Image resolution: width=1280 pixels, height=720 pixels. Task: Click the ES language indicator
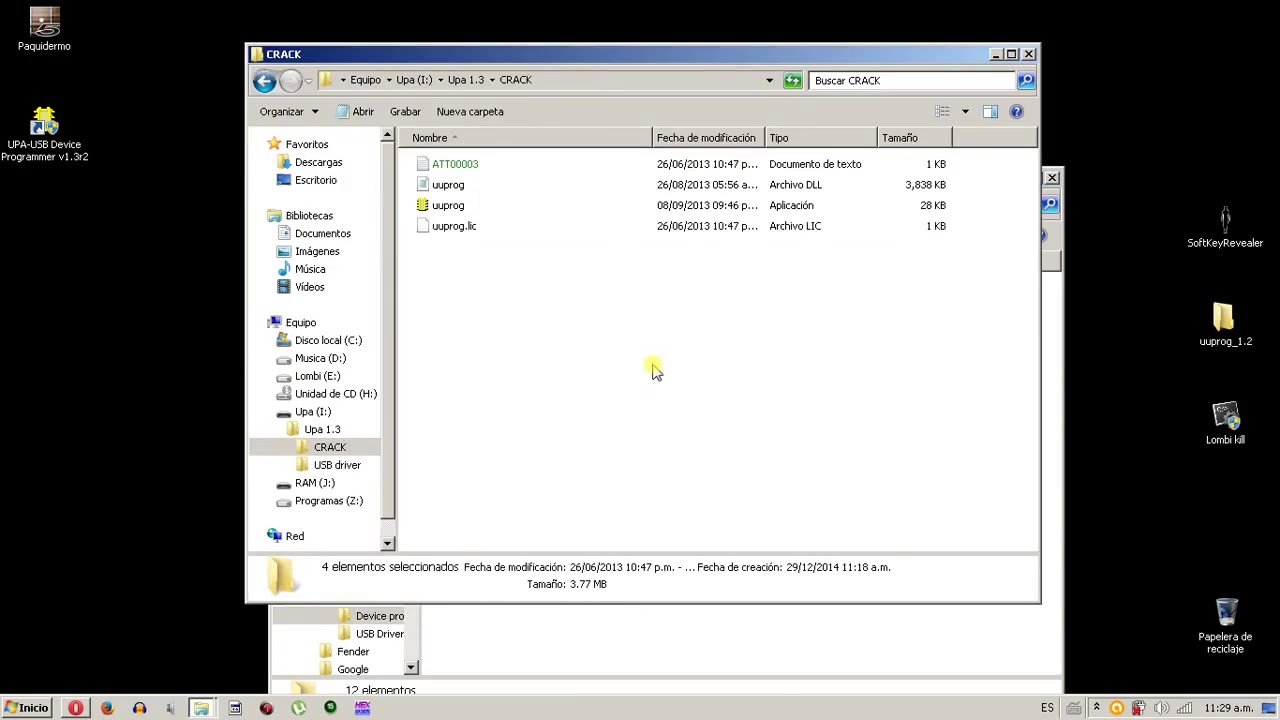coord(1047,708)
